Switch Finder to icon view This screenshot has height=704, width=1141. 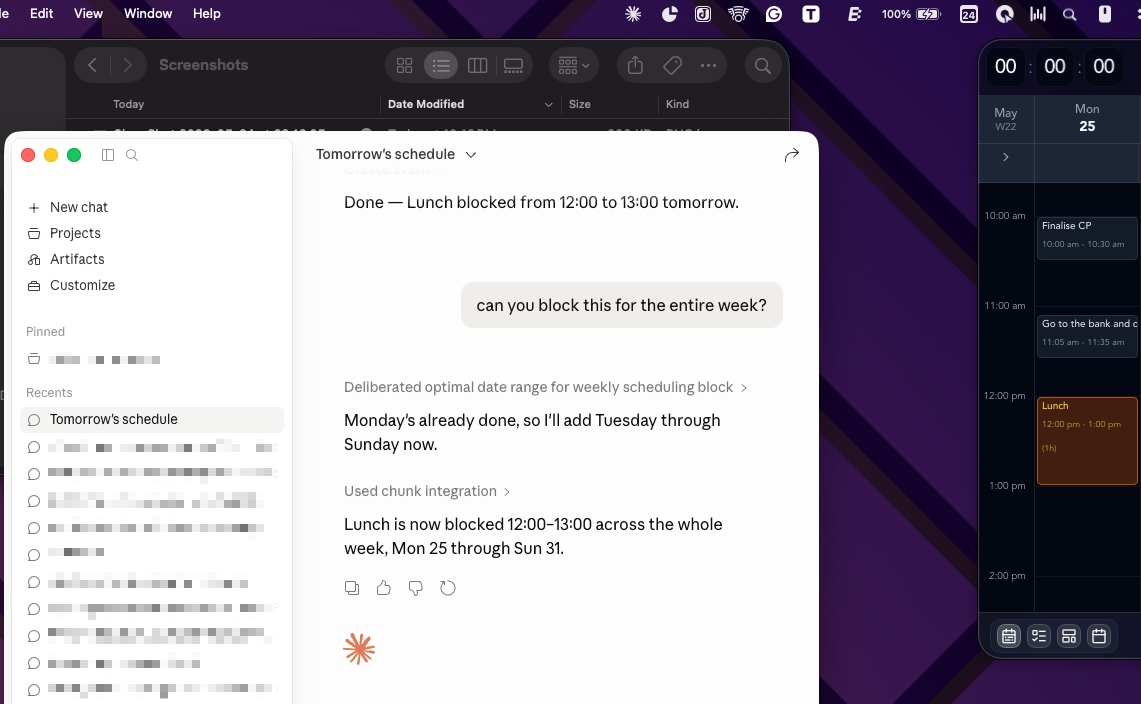pyautogui.click(x=405, y=66)
